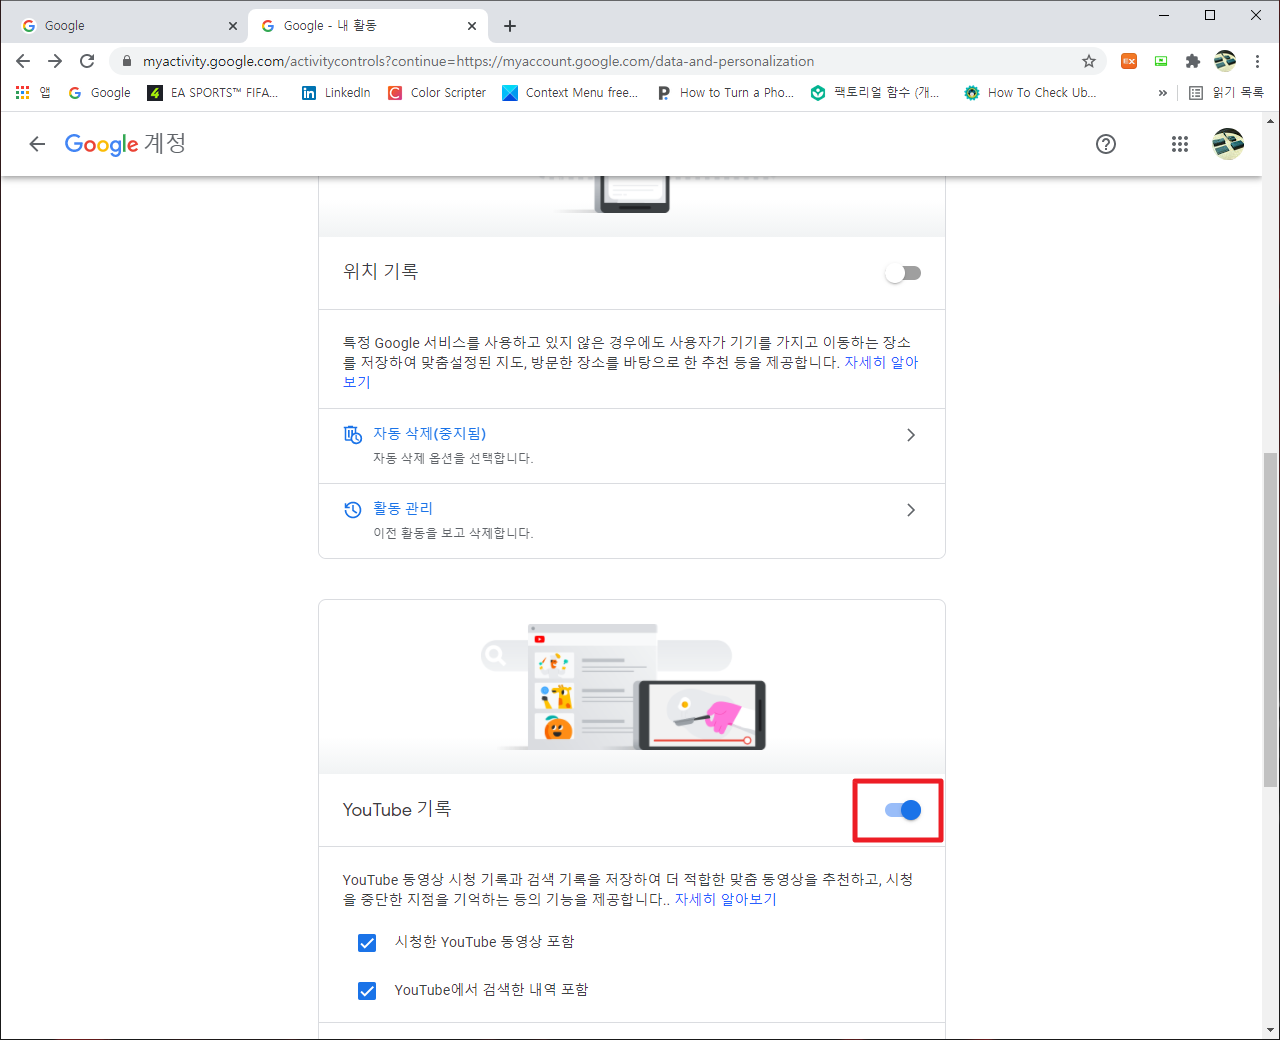This screenshot has height=1040, width=1280.
Task: Open the apps shortcut in bookmarks bar
Action: [x=32, y=92]
